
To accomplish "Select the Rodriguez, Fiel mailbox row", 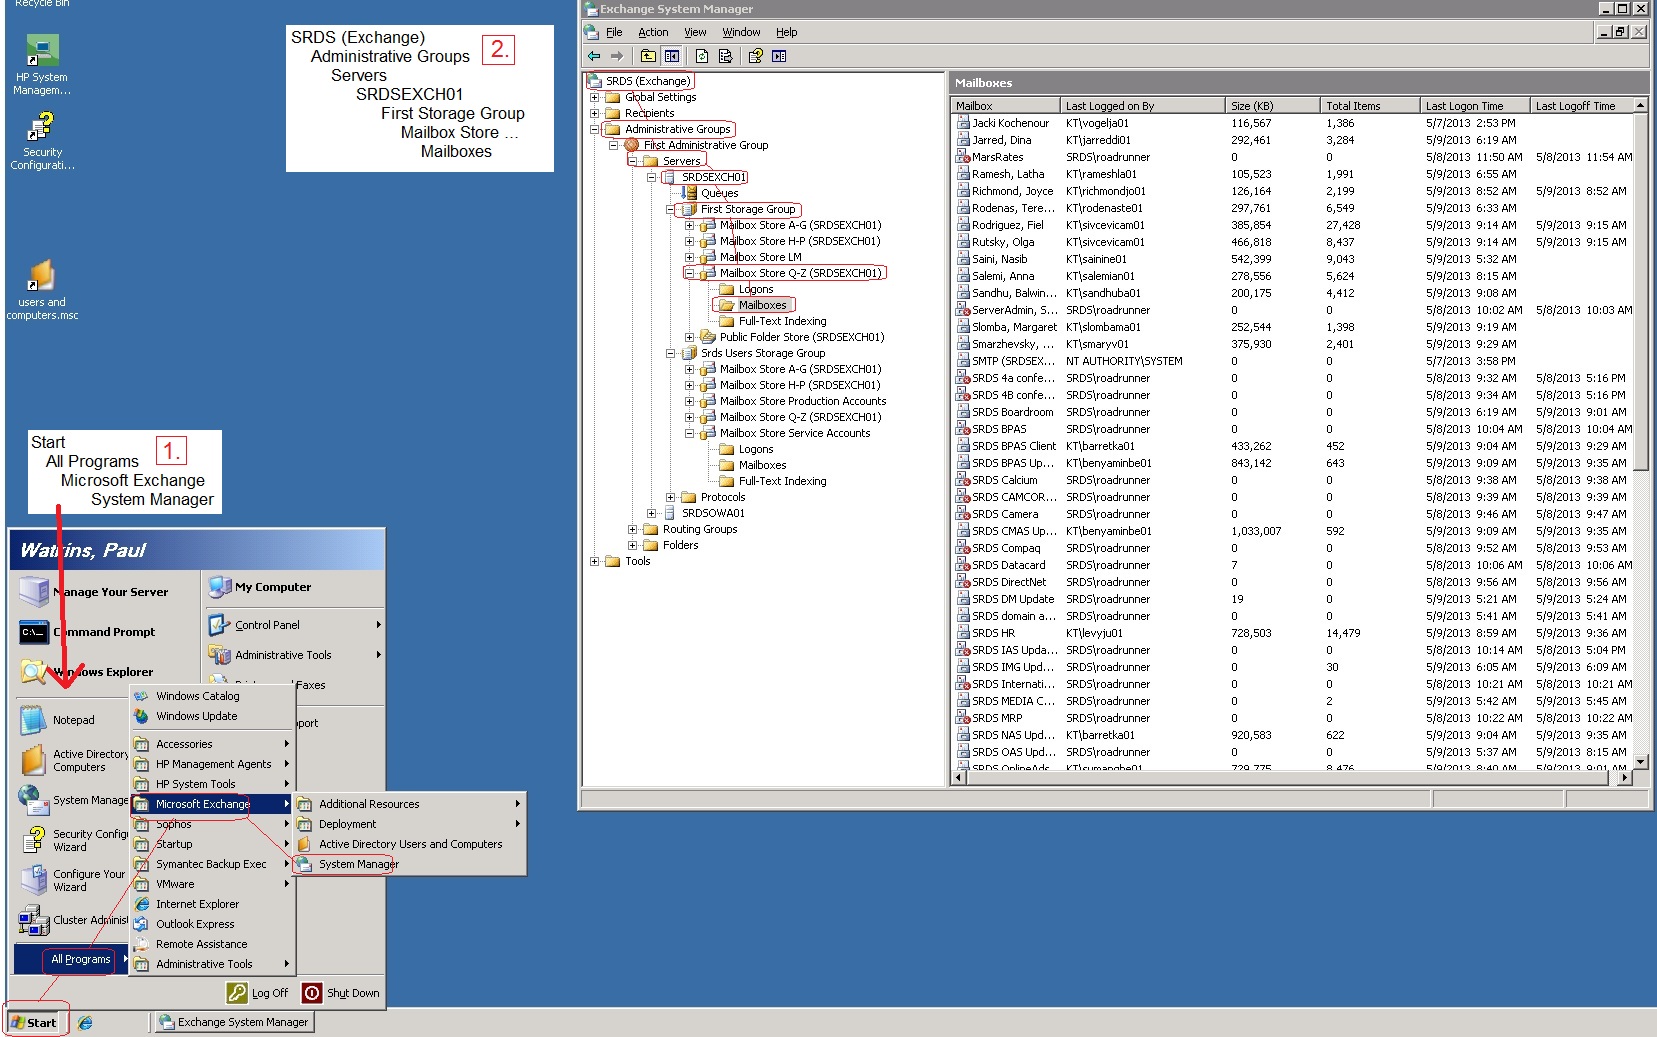I will pos(1007,225).
